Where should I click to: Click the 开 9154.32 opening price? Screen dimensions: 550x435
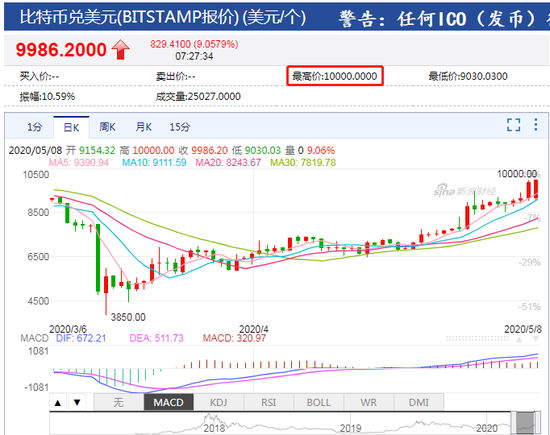(x=91, y=150)
